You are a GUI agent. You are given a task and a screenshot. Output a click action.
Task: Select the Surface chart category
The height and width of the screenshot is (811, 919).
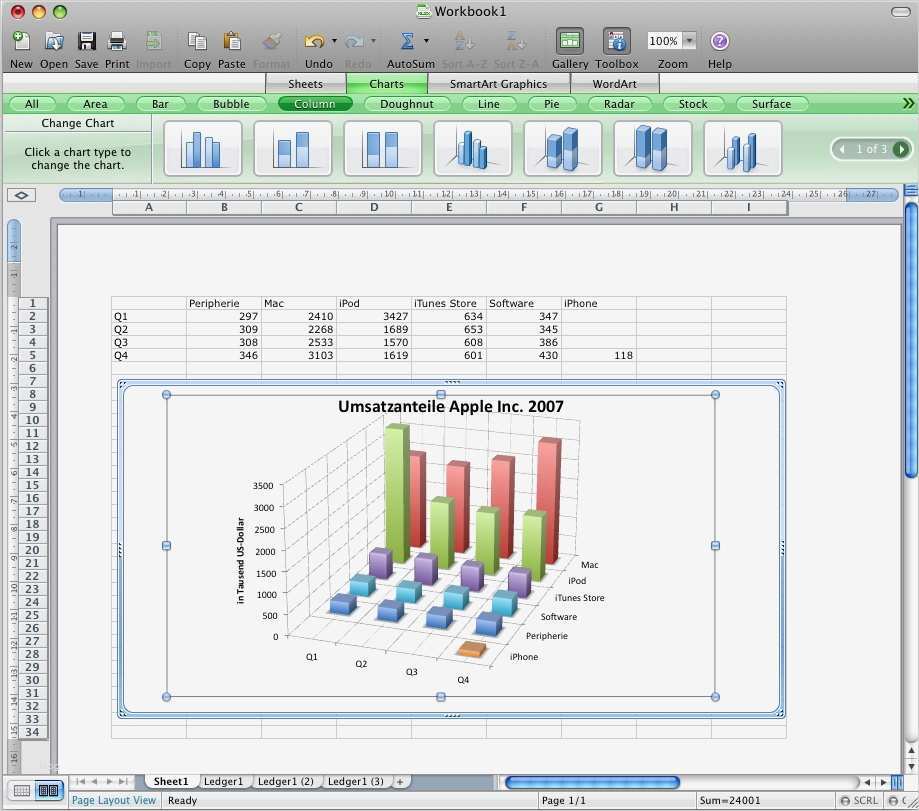pyautogui.click(x=771, y=104)
